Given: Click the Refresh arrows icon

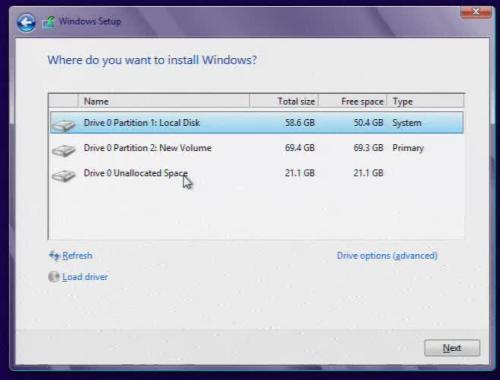Looking at the screenshot, I should click(x=54, y=256).
